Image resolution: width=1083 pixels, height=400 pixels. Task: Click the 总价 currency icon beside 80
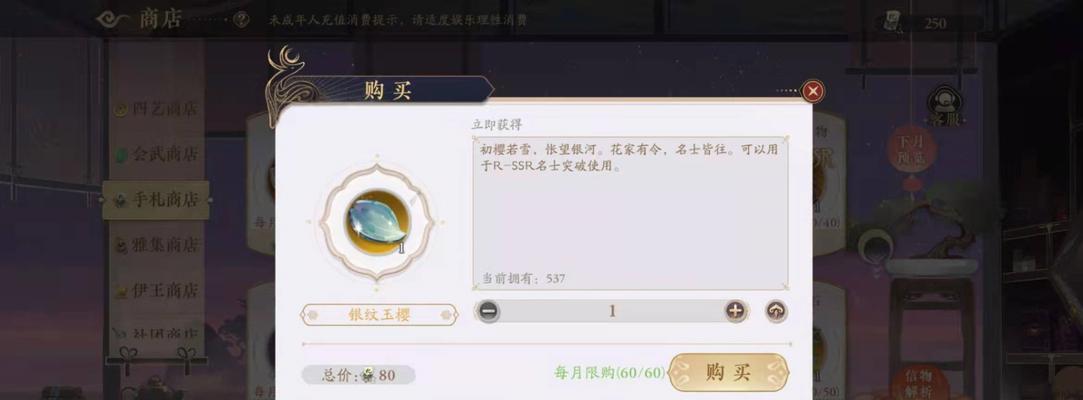(368, 375)
